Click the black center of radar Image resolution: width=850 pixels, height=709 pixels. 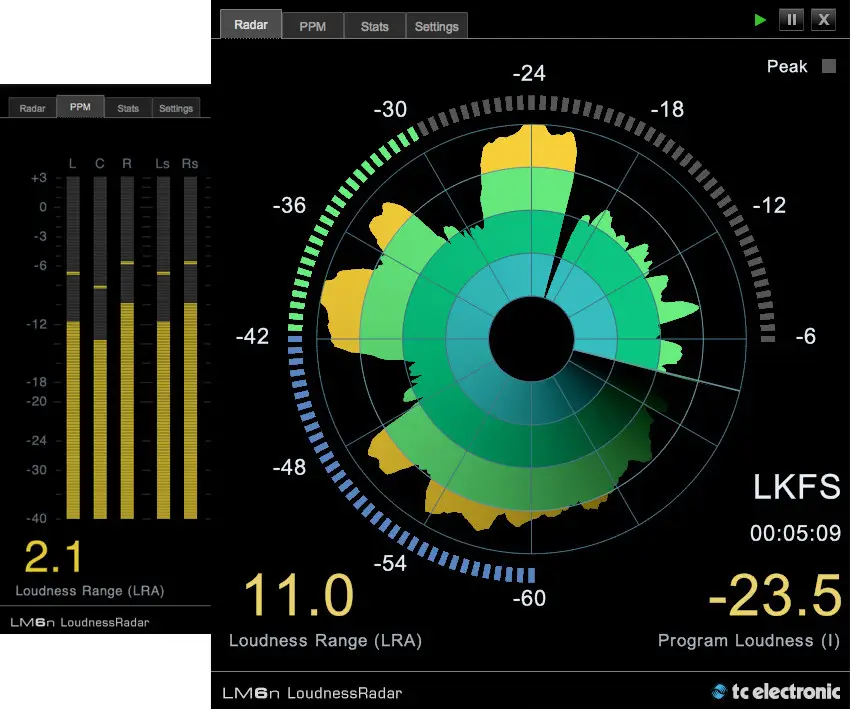click(531, 339)
